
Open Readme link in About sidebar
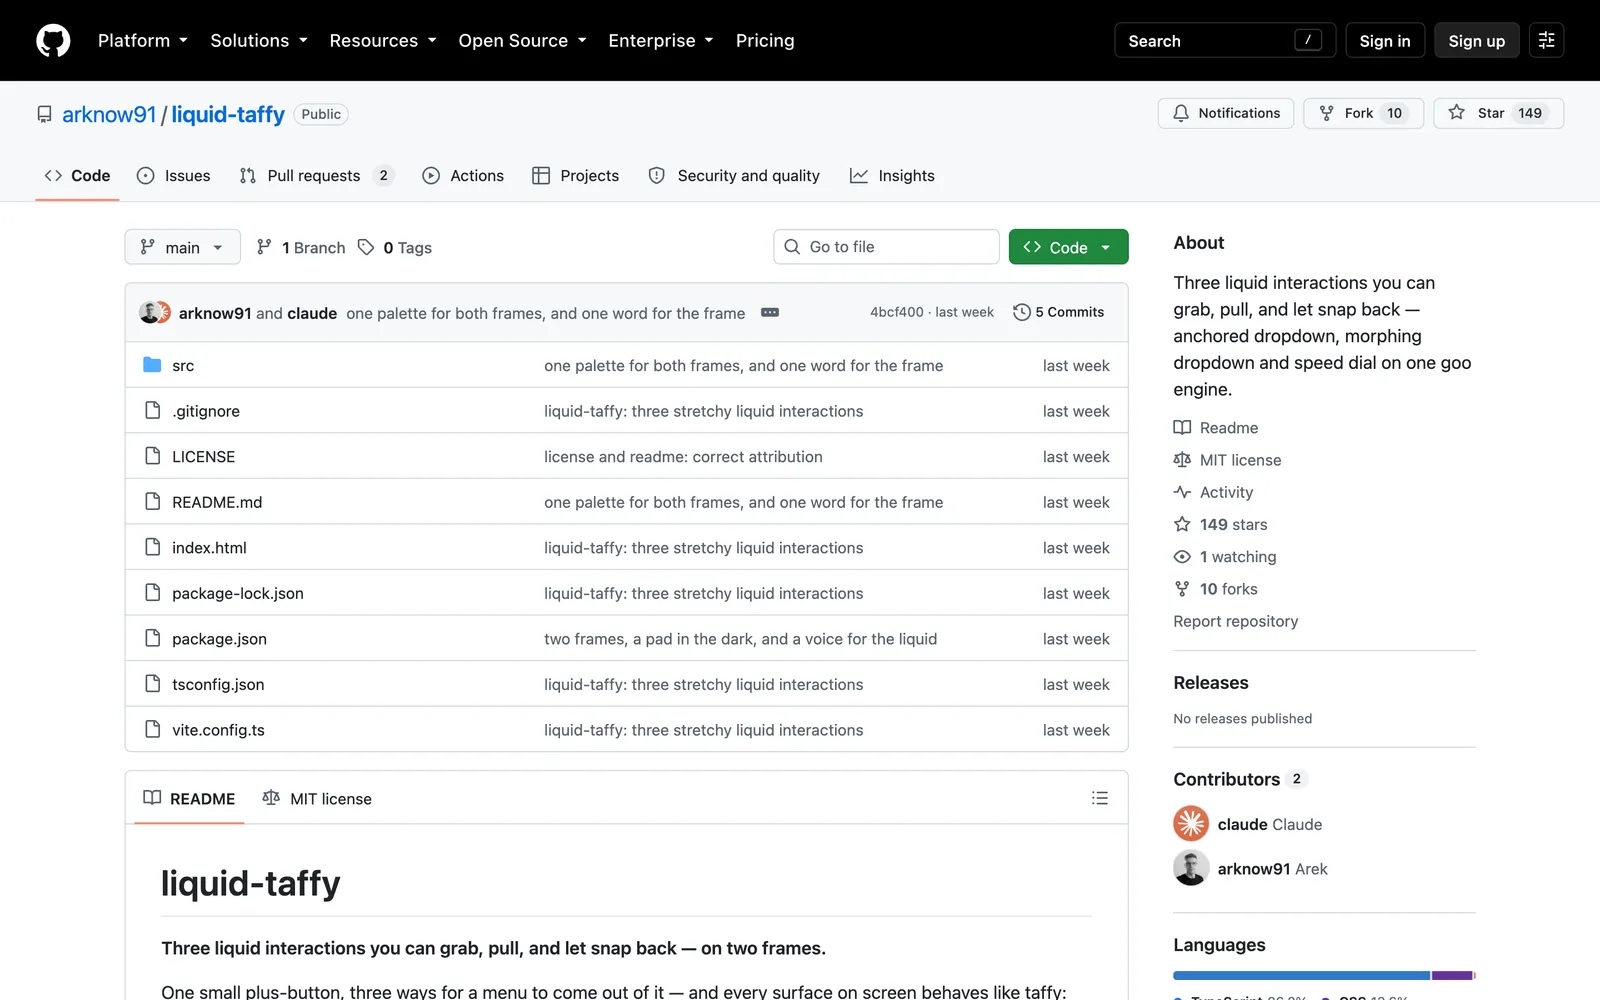pyautogui.click(x=1216, y=428)
